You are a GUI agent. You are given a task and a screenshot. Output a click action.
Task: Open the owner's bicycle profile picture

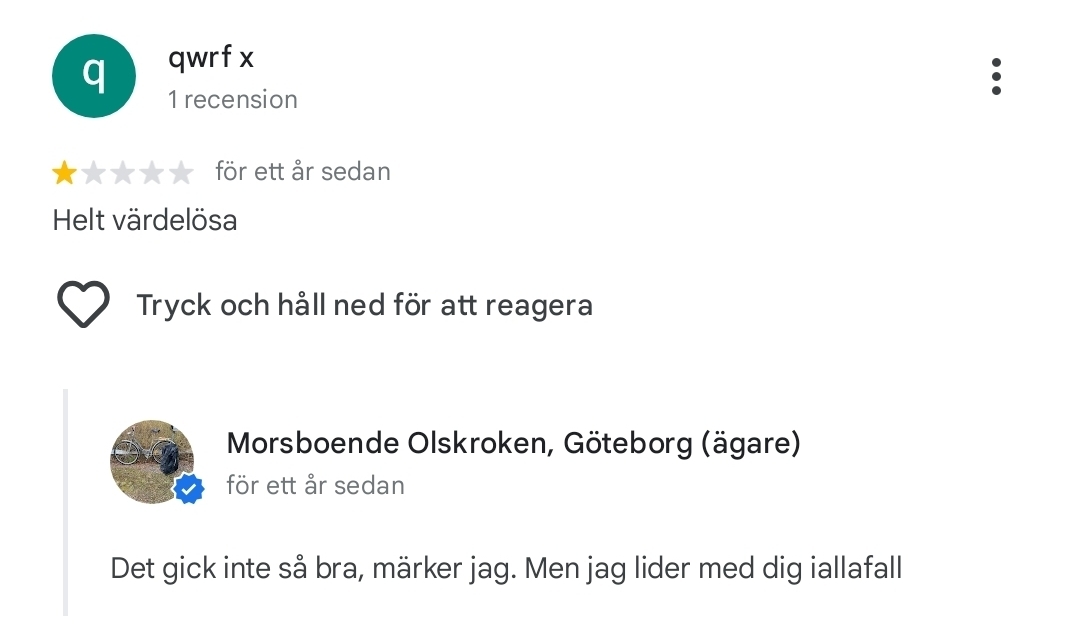(149, 460)
